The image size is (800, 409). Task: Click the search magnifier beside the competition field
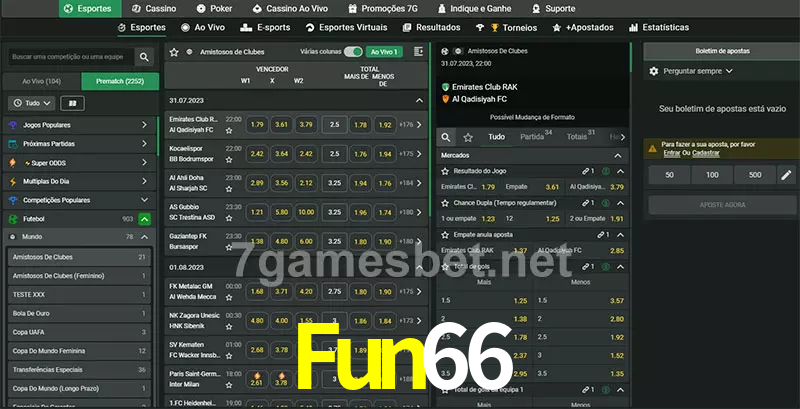(x=144, y=58)
